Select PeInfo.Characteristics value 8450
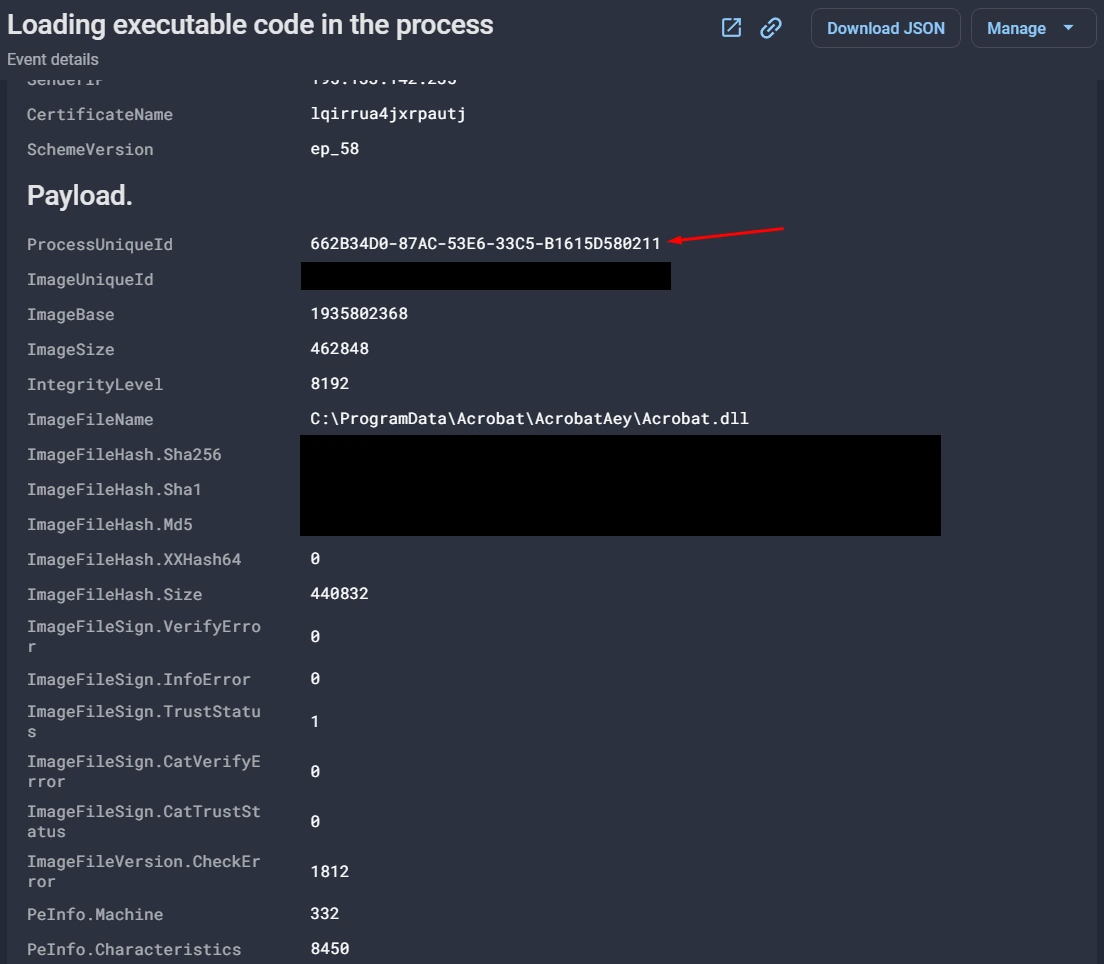The width and height of the screenshot is (1104, 964). click(x=330, y=949)
